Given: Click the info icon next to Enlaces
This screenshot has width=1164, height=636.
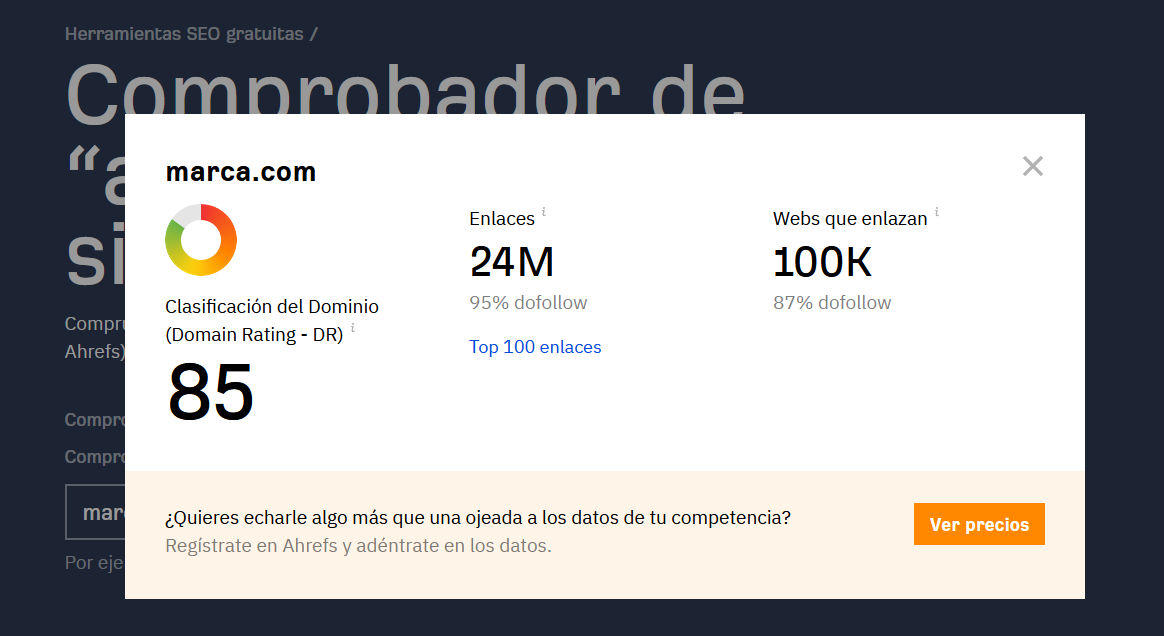Looking at the screenshot, I should pos(543,212).
